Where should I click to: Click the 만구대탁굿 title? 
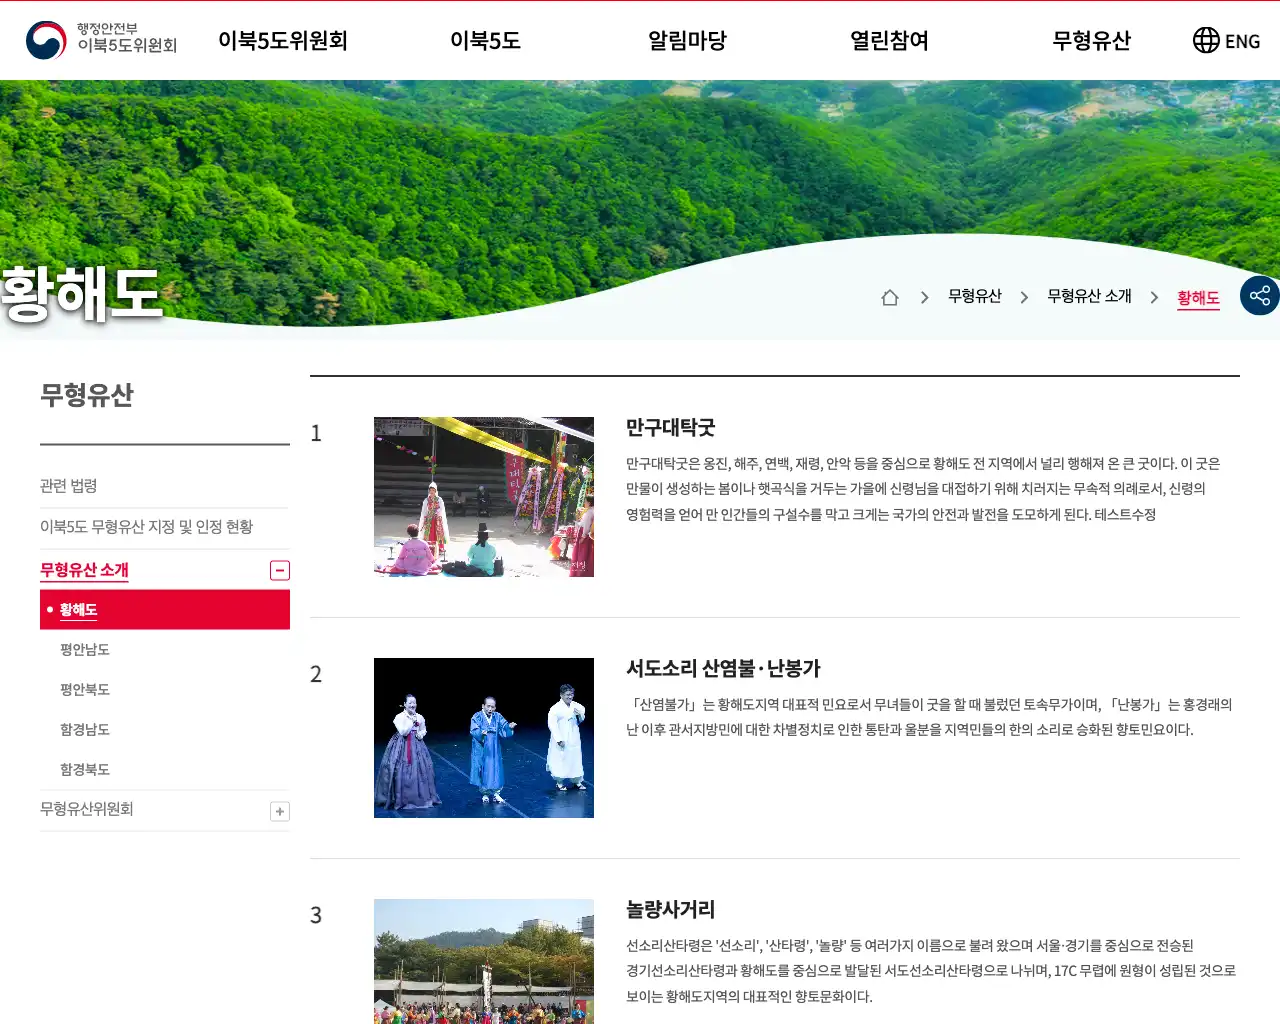(x=670, y=428)
